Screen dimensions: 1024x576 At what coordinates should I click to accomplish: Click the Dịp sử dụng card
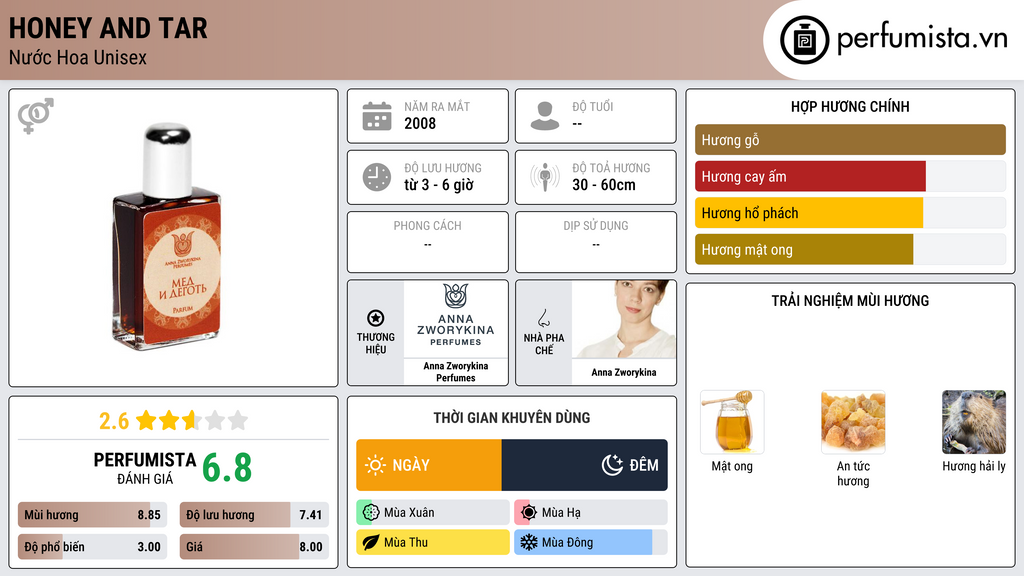pos(596,242)
